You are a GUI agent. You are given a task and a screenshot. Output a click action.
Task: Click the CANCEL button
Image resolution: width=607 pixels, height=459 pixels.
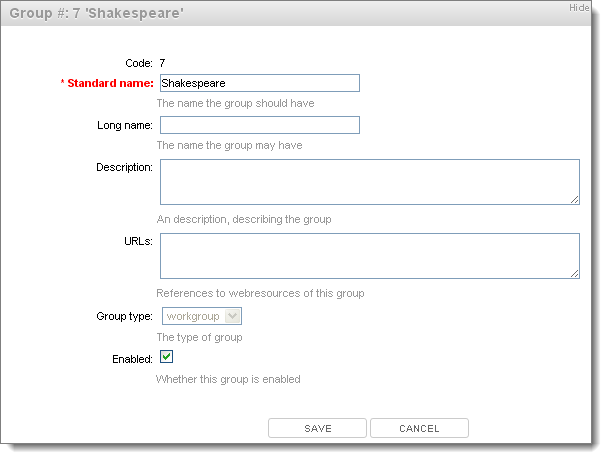[x=419, y=428]
